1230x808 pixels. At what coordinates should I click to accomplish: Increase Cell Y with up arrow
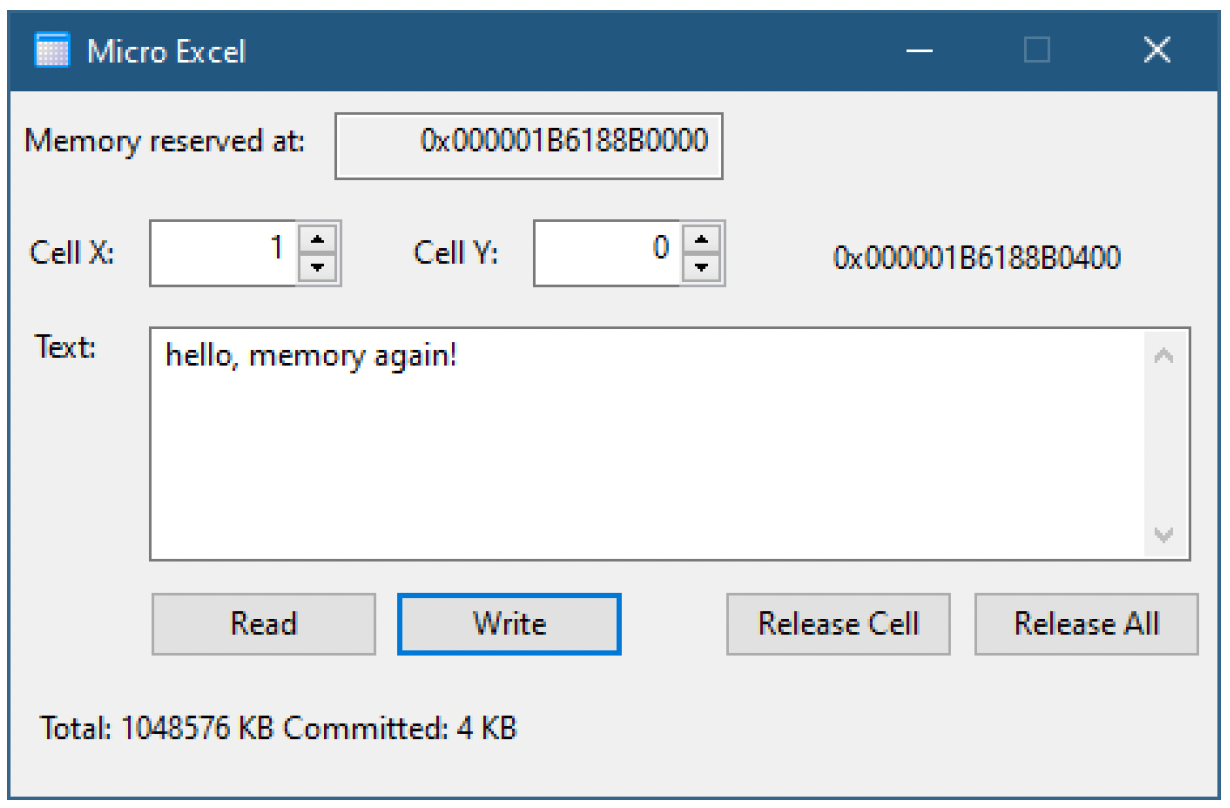(702, 240)
